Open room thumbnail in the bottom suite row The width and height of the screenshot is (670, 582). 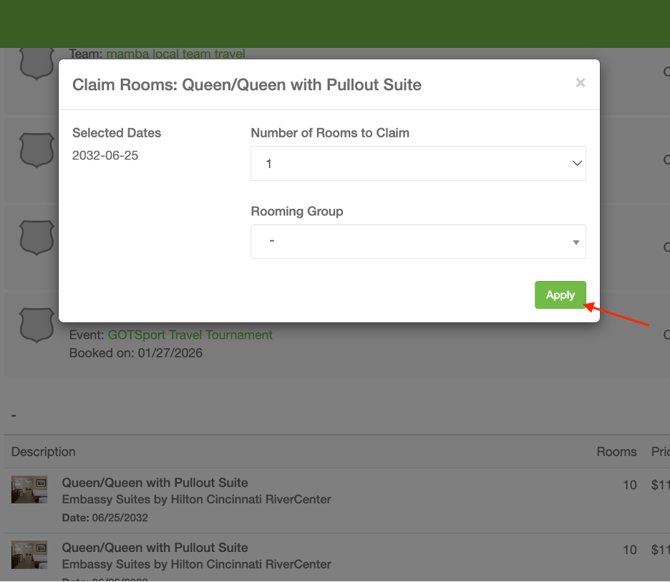pyautogui.click(x=29, y=555)
